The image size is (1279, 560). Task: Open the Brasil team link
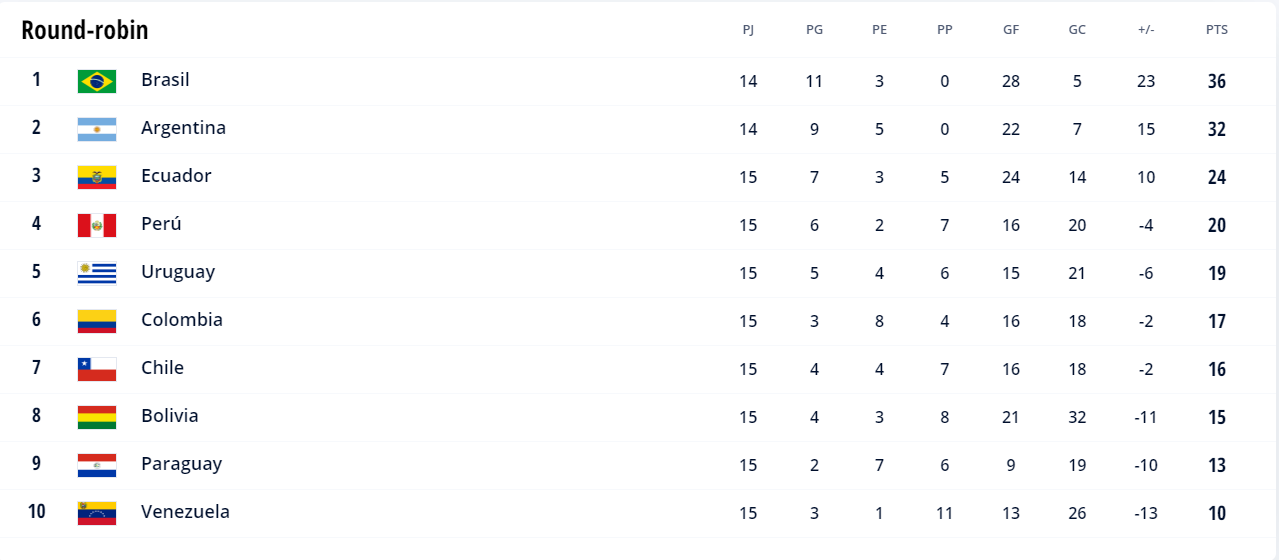[165, 80]
